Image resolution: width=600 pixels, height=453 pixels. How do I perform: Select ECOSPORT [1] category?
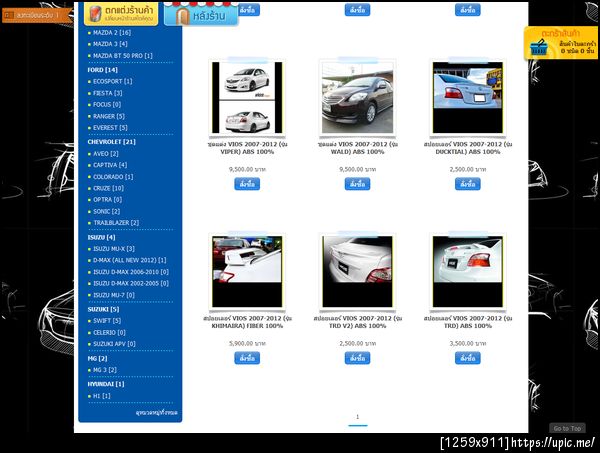pos(112,81)
